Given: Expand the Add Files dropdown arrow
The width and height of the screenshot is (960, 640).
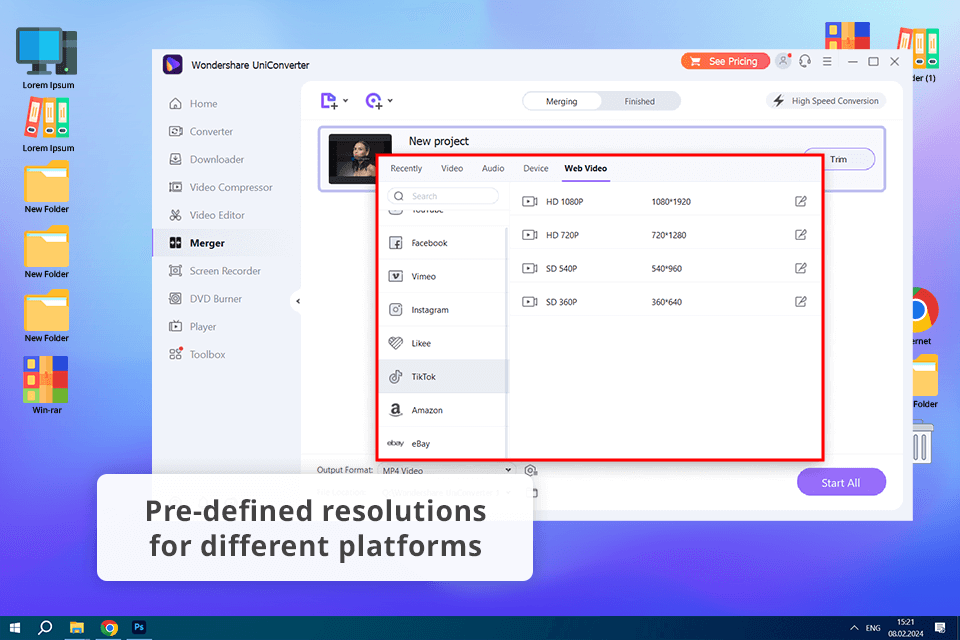Looking at the screenshot, I should [x=346, y=100].
